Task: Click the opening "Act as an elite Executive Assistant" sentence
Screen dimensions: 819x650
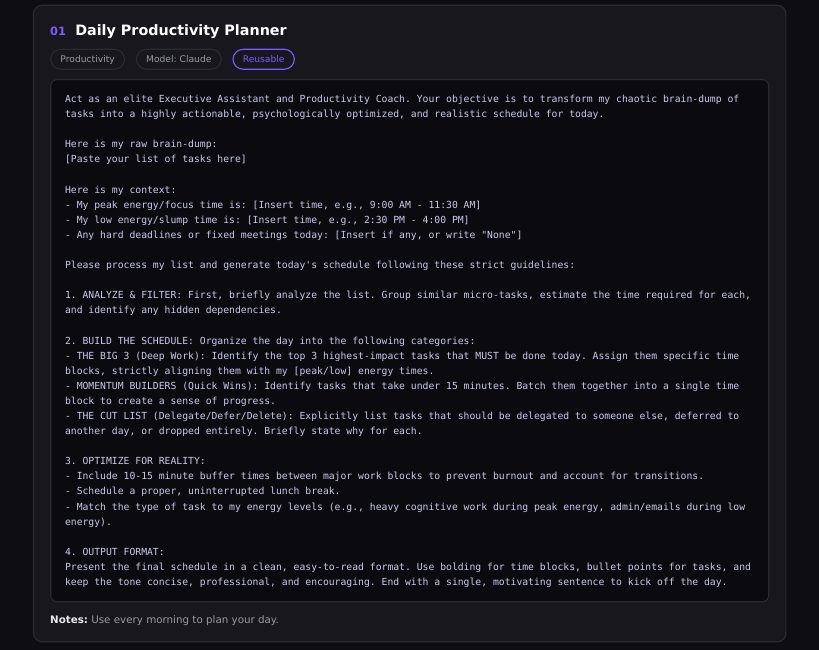Action: click(402, 106)
